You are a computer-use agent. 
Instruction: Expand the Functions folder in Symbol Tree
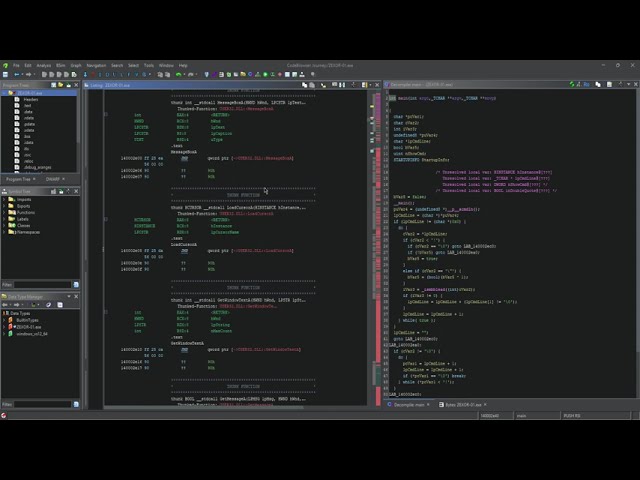click(4, 213)
